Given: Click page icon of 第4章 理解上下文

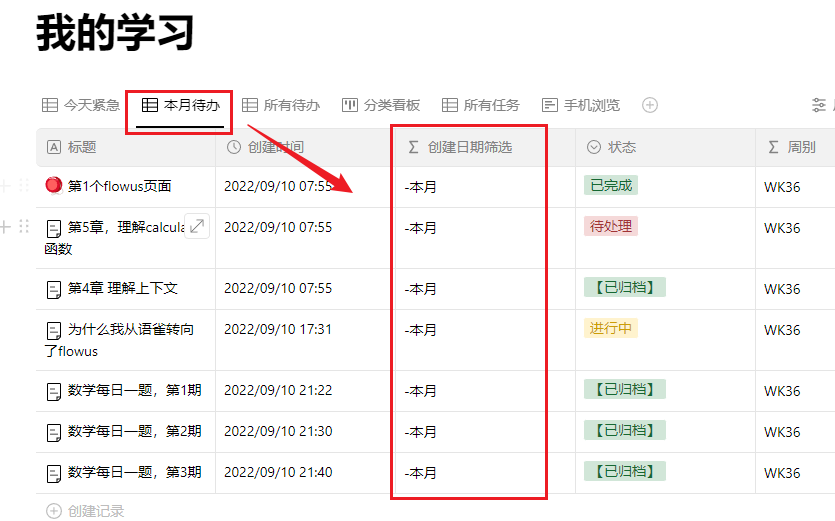Looking at the screenshot, I should pos(54,289).
